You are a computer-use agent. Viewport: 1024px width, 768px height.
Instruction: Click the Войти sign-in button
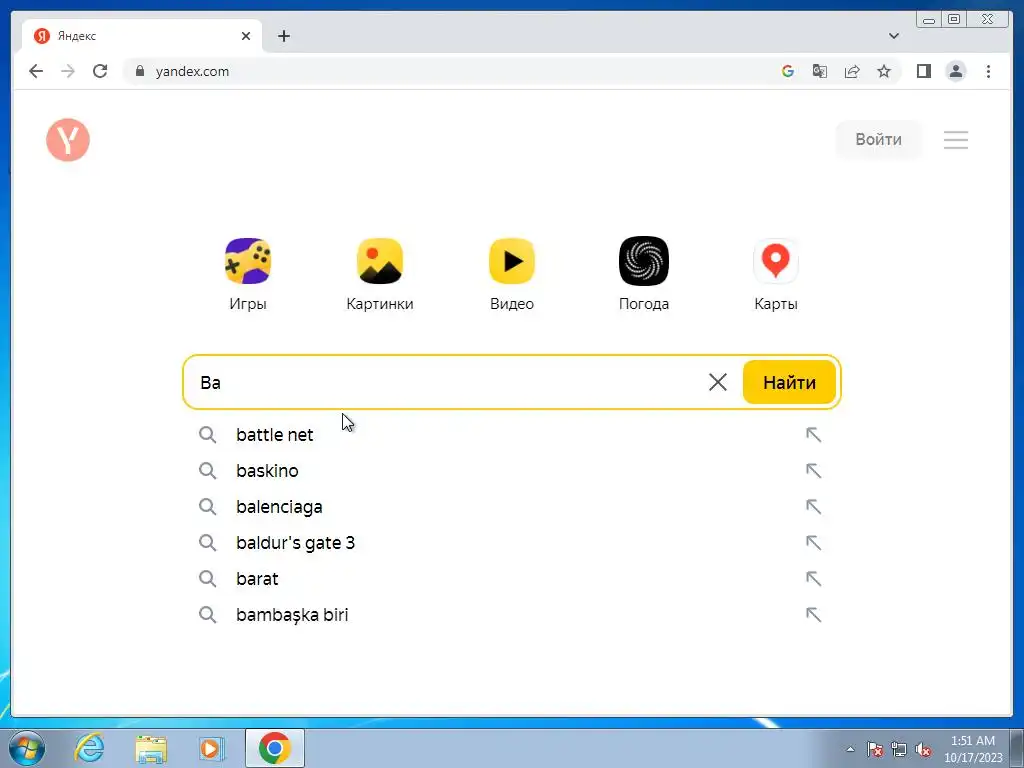878,140
